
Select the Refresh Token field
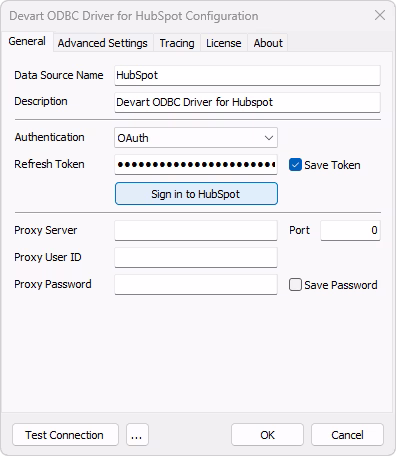196,164
